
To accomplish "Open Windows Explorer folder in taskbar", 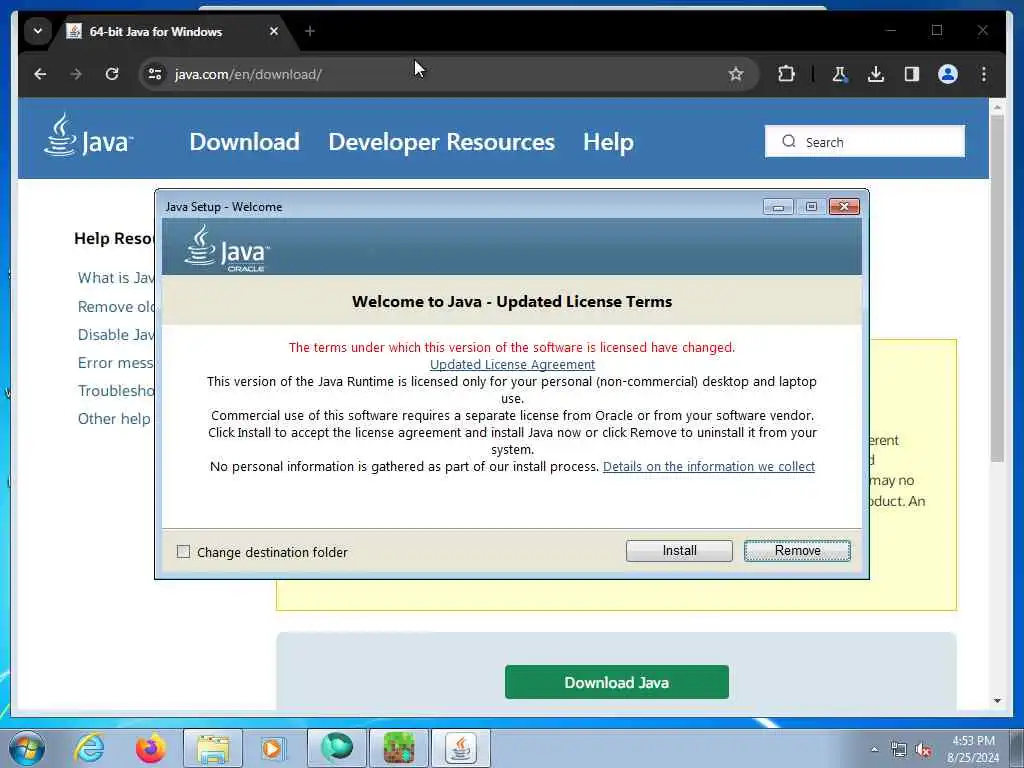I will pos(213,748).
